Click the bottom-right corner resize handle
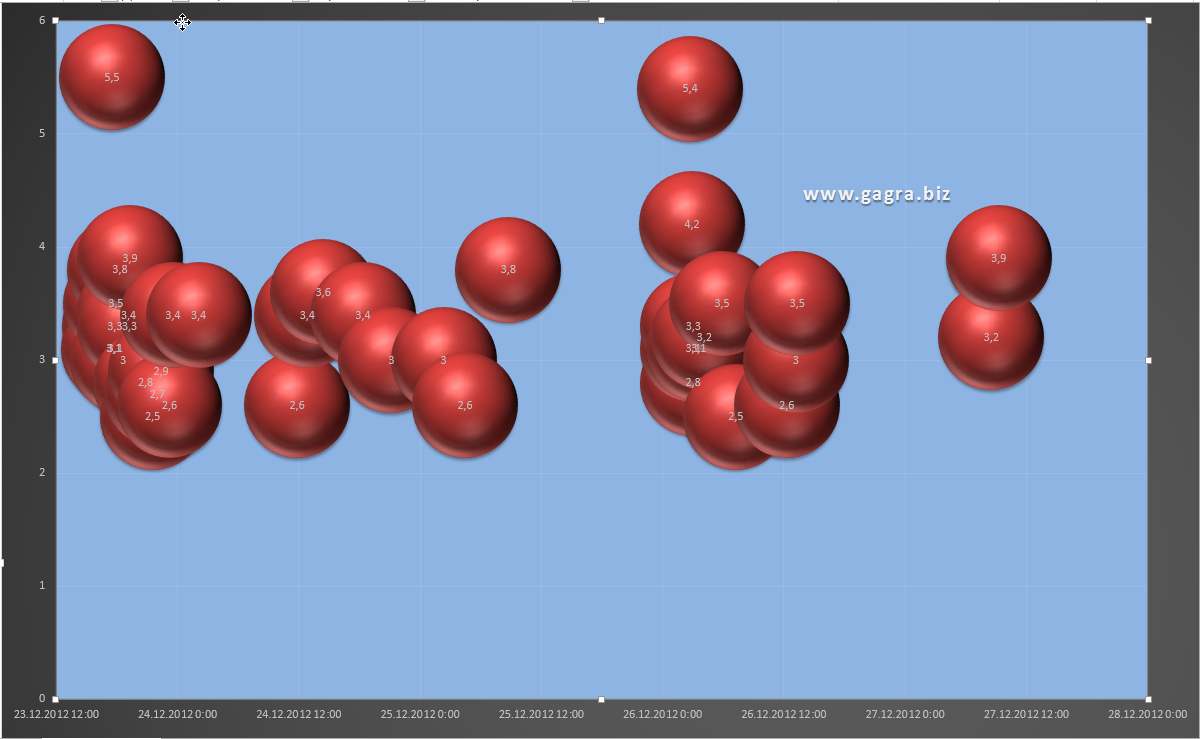This screenshot has width=1200, height=739. [1148, 699]
